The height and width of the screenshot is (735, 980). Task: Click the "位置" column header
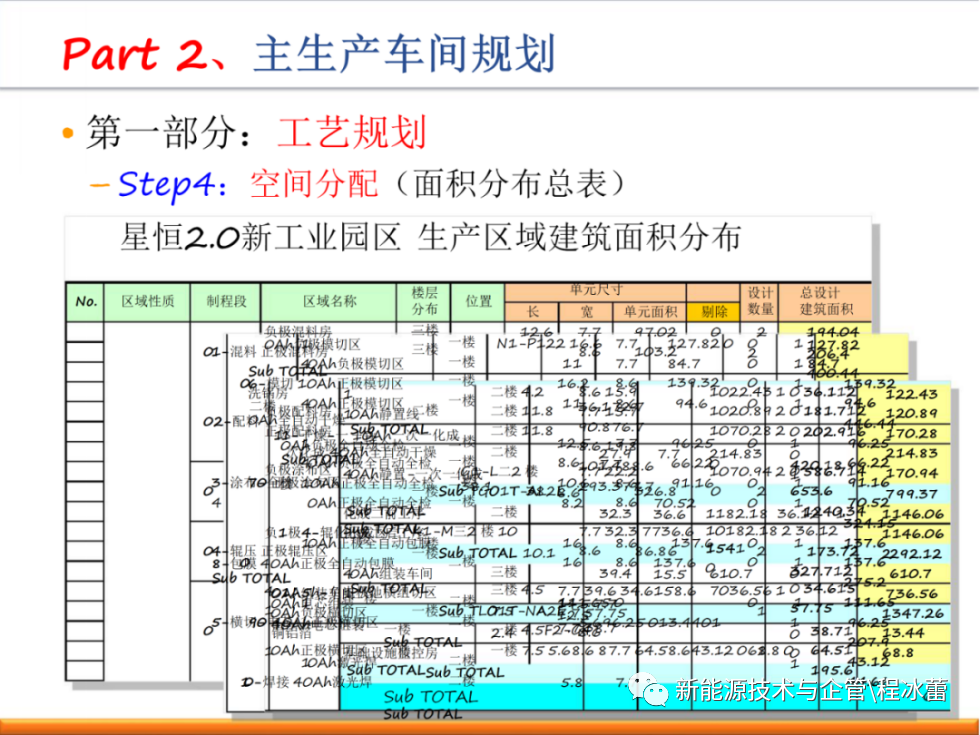(x=478, y=302)
